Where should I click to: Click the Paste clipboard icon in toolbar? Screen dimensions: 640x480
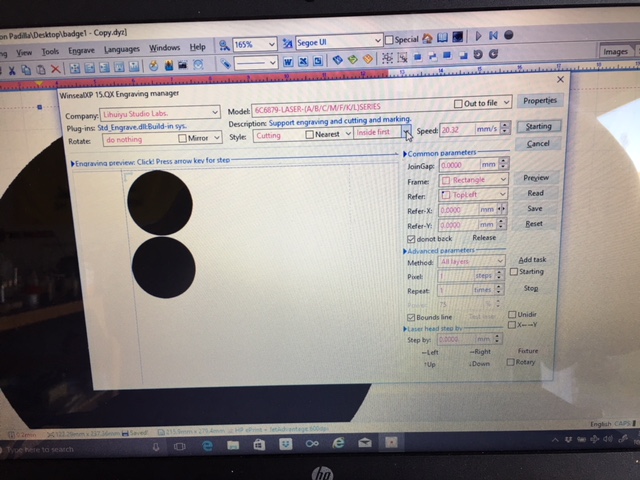[41, 70]
